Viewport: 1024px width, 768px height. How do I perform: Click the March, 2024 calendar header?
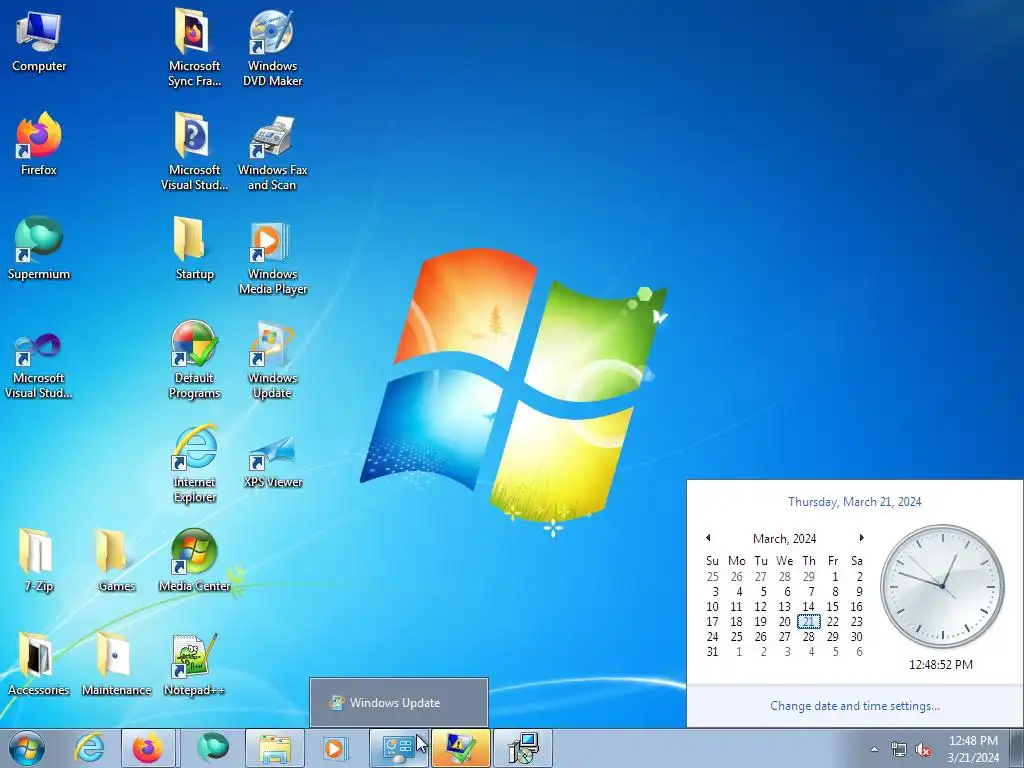point(784,539)
